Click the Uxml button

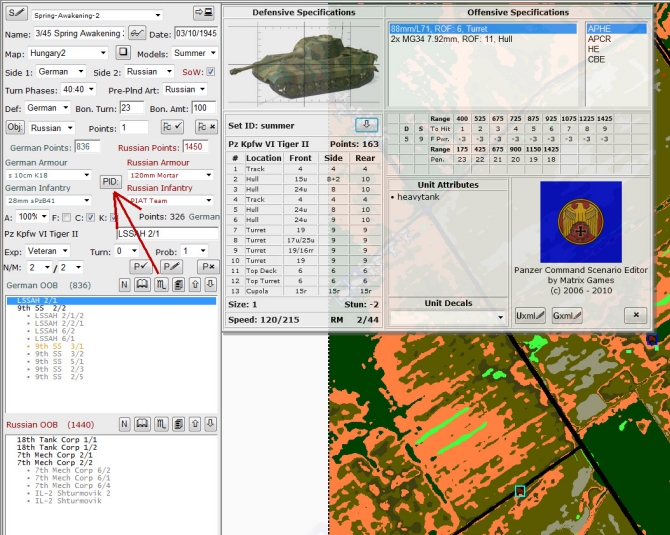pyautogui.click(x=530, y=315)
